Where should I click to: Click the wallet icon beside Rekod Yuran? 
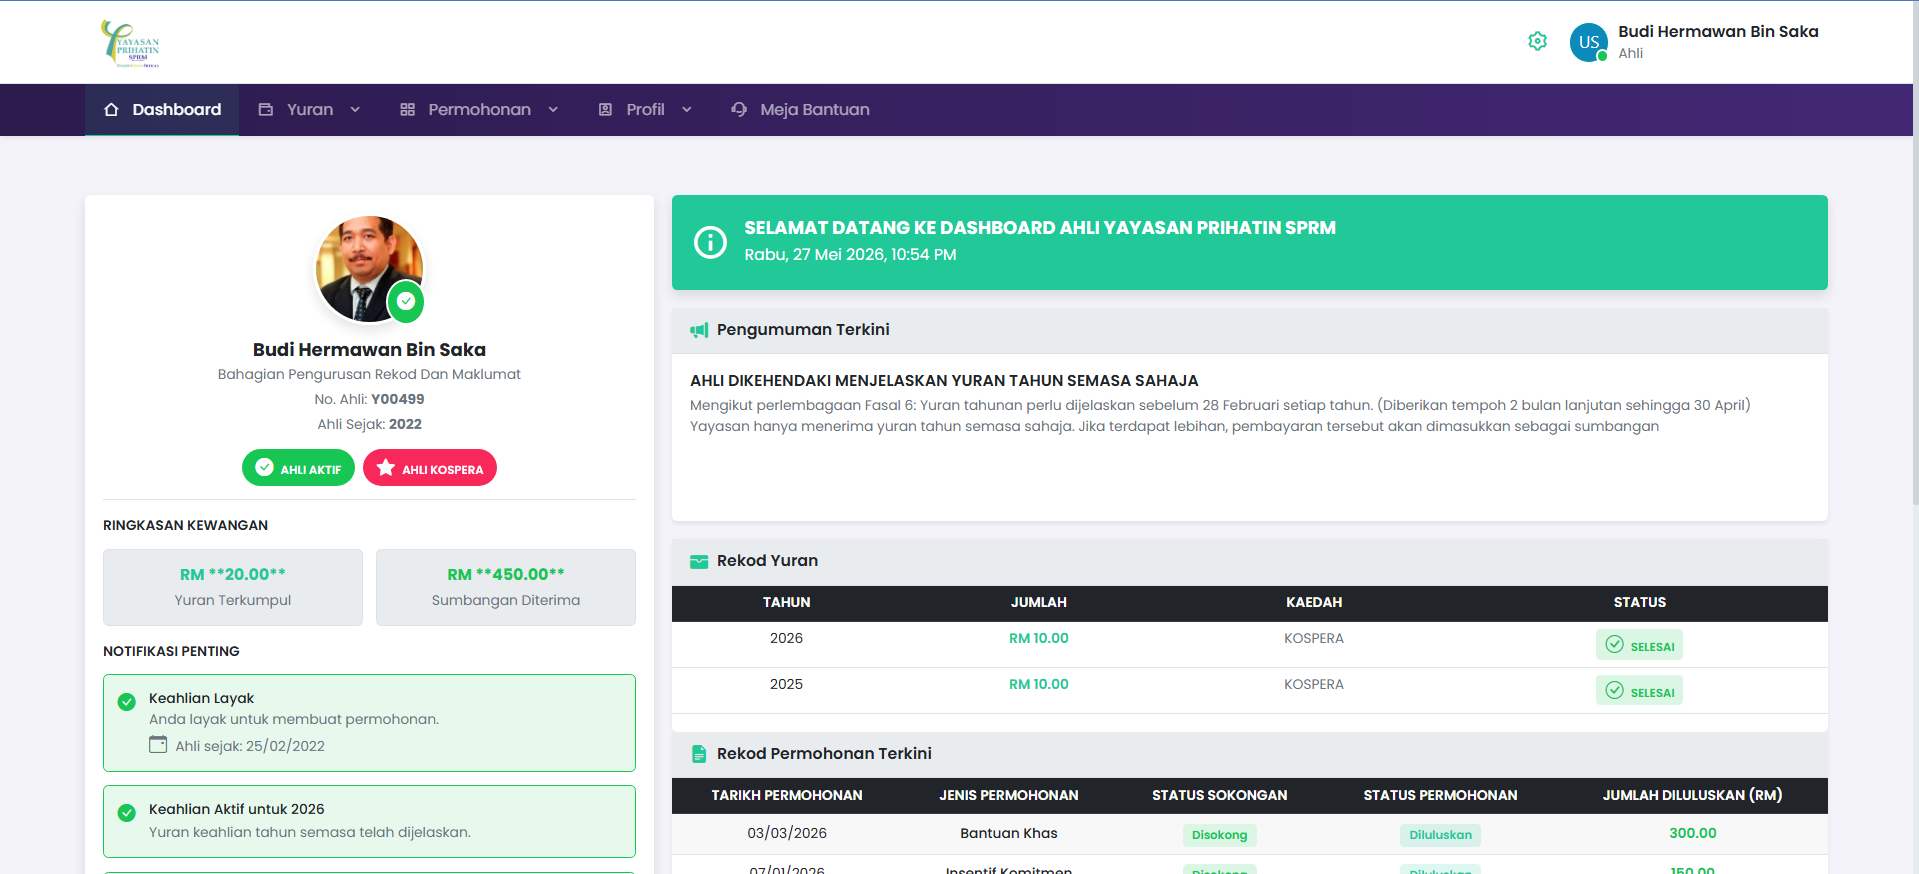click(699, 562)
